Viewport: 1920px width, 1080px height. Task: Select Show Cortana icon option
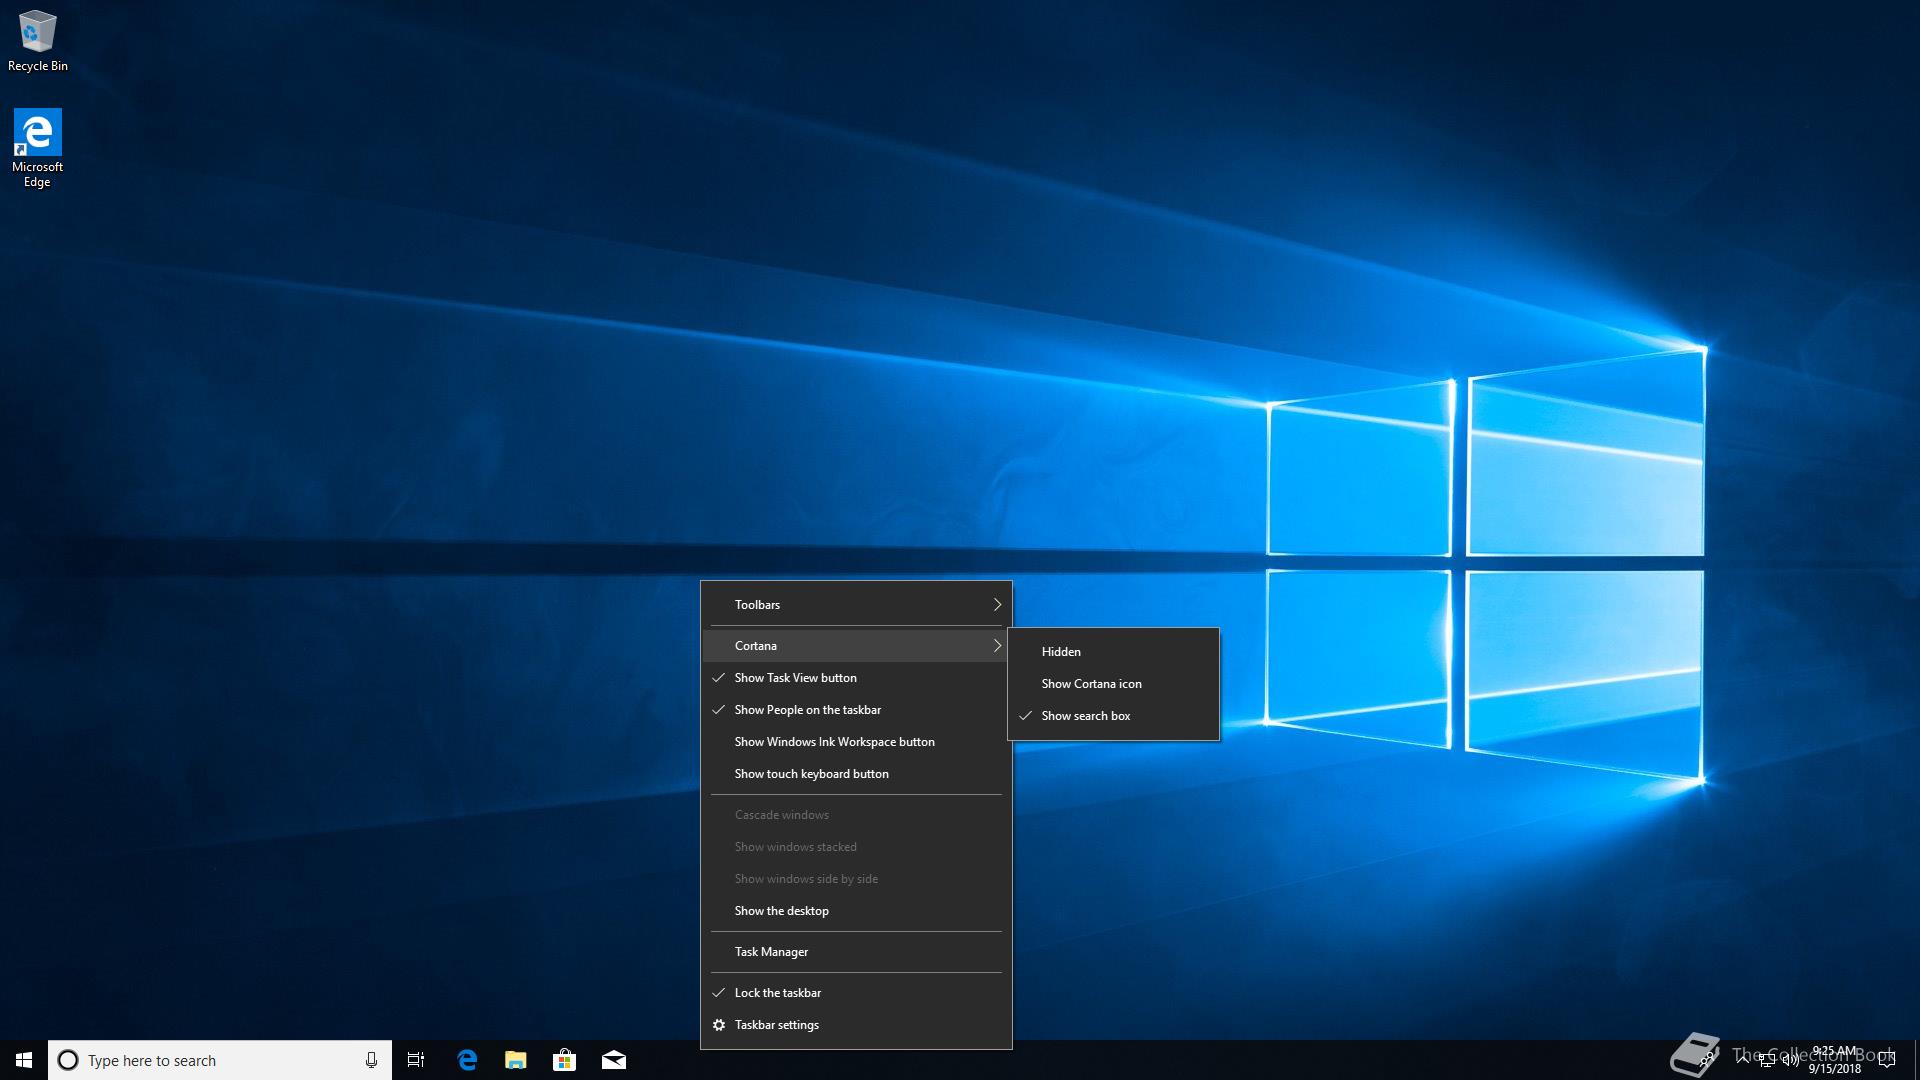pyautogui.click(x=1091, y=684)
